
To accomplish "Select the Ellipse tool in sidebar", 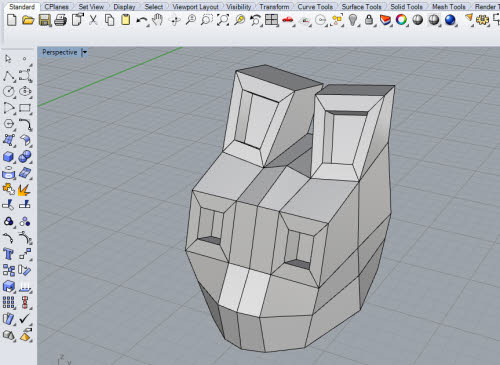I will coord(25,91).
